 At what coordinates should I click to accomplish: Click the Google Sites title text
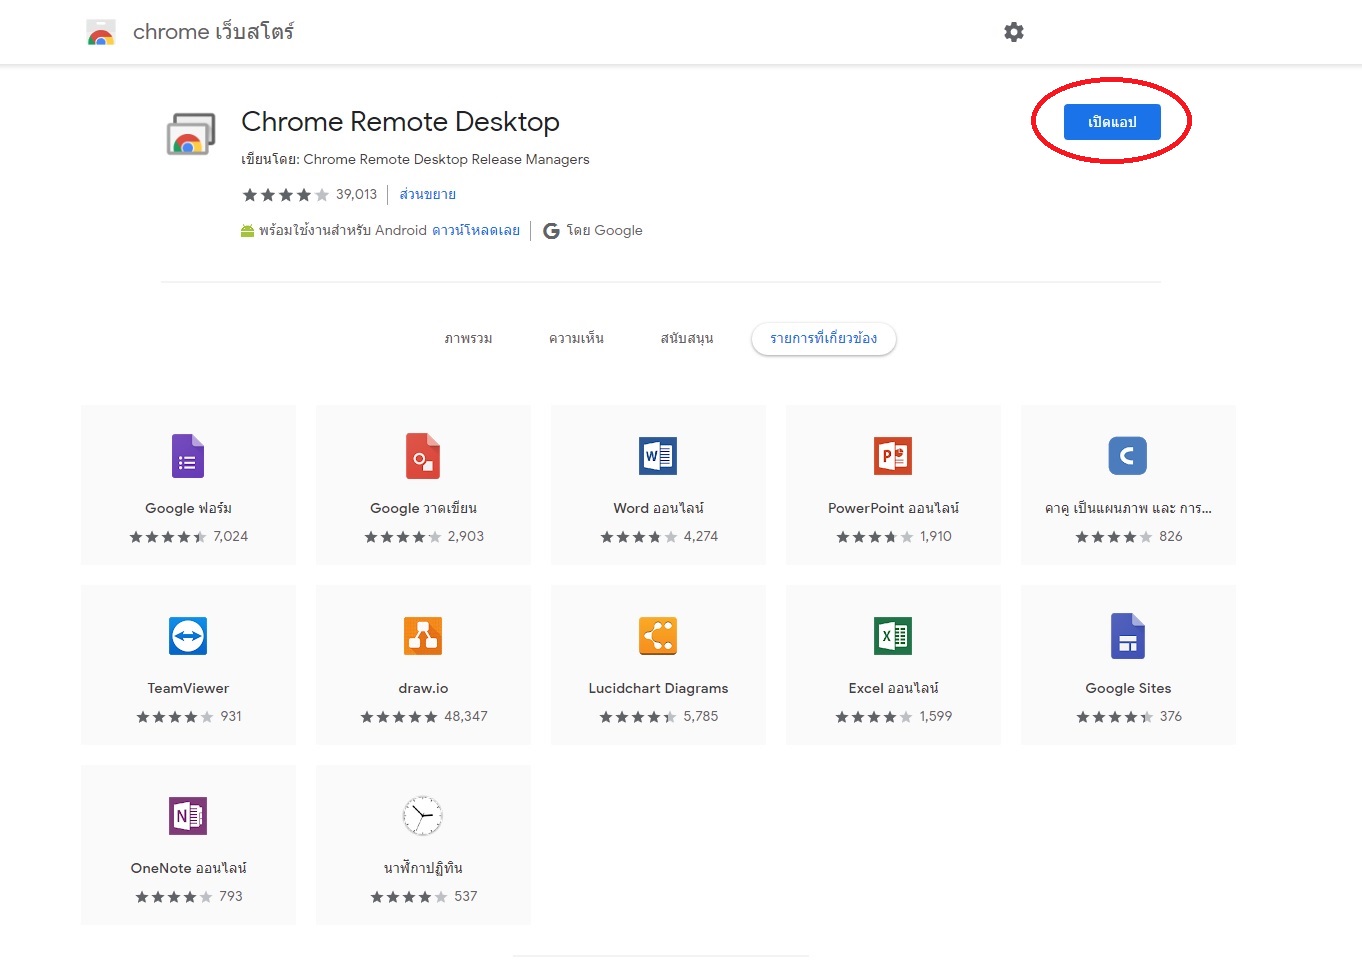tap(1128, 688)
